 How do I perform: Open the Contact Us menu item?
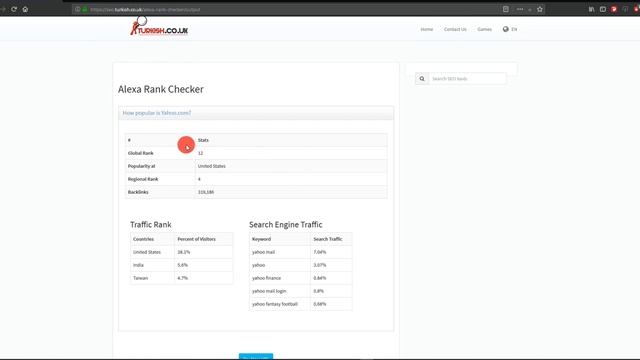click(x=455, y=29)
